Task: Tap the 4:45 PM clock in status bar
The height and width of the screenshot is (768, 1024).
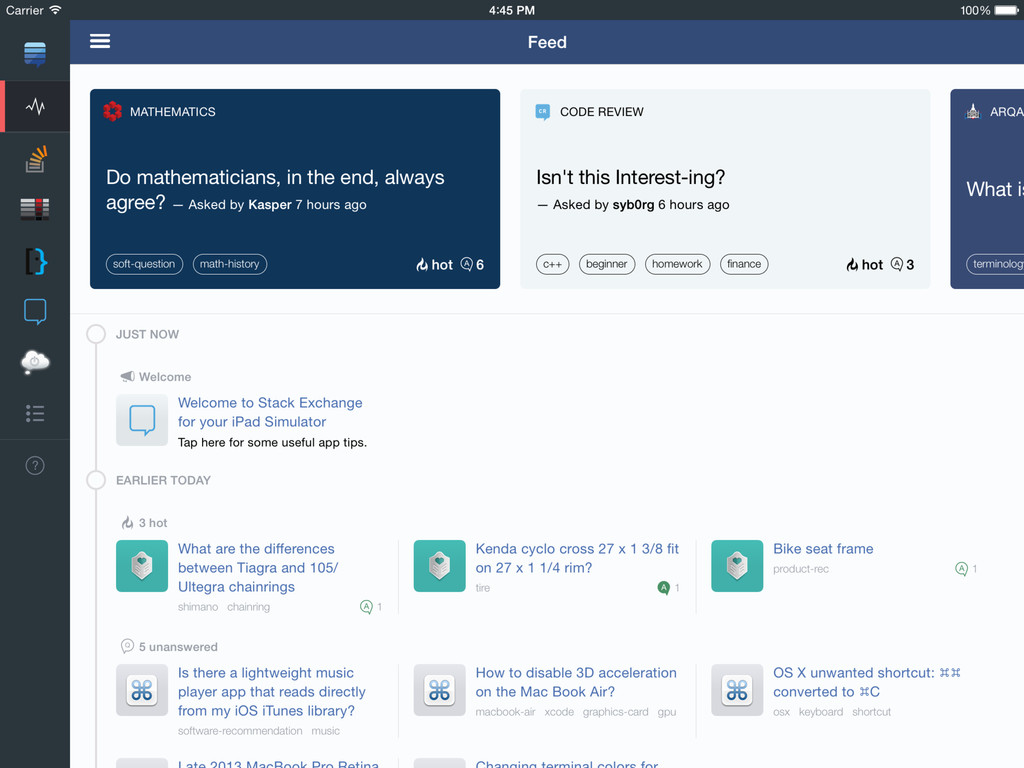Action: (512, 10)
